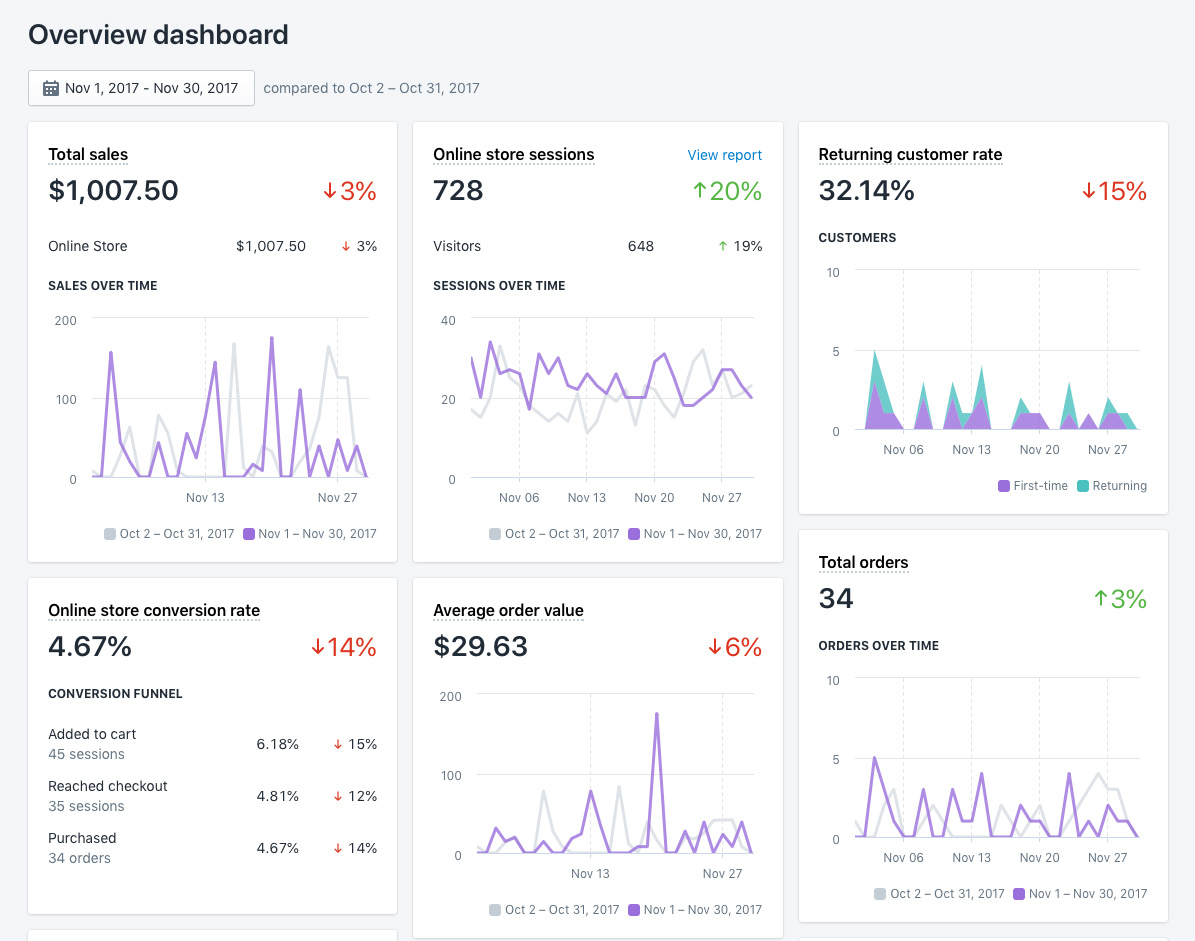Click the compared to Oct 2 – Oct 31 text
Viewport: 1195px width, 941px height.
(371, 88)
